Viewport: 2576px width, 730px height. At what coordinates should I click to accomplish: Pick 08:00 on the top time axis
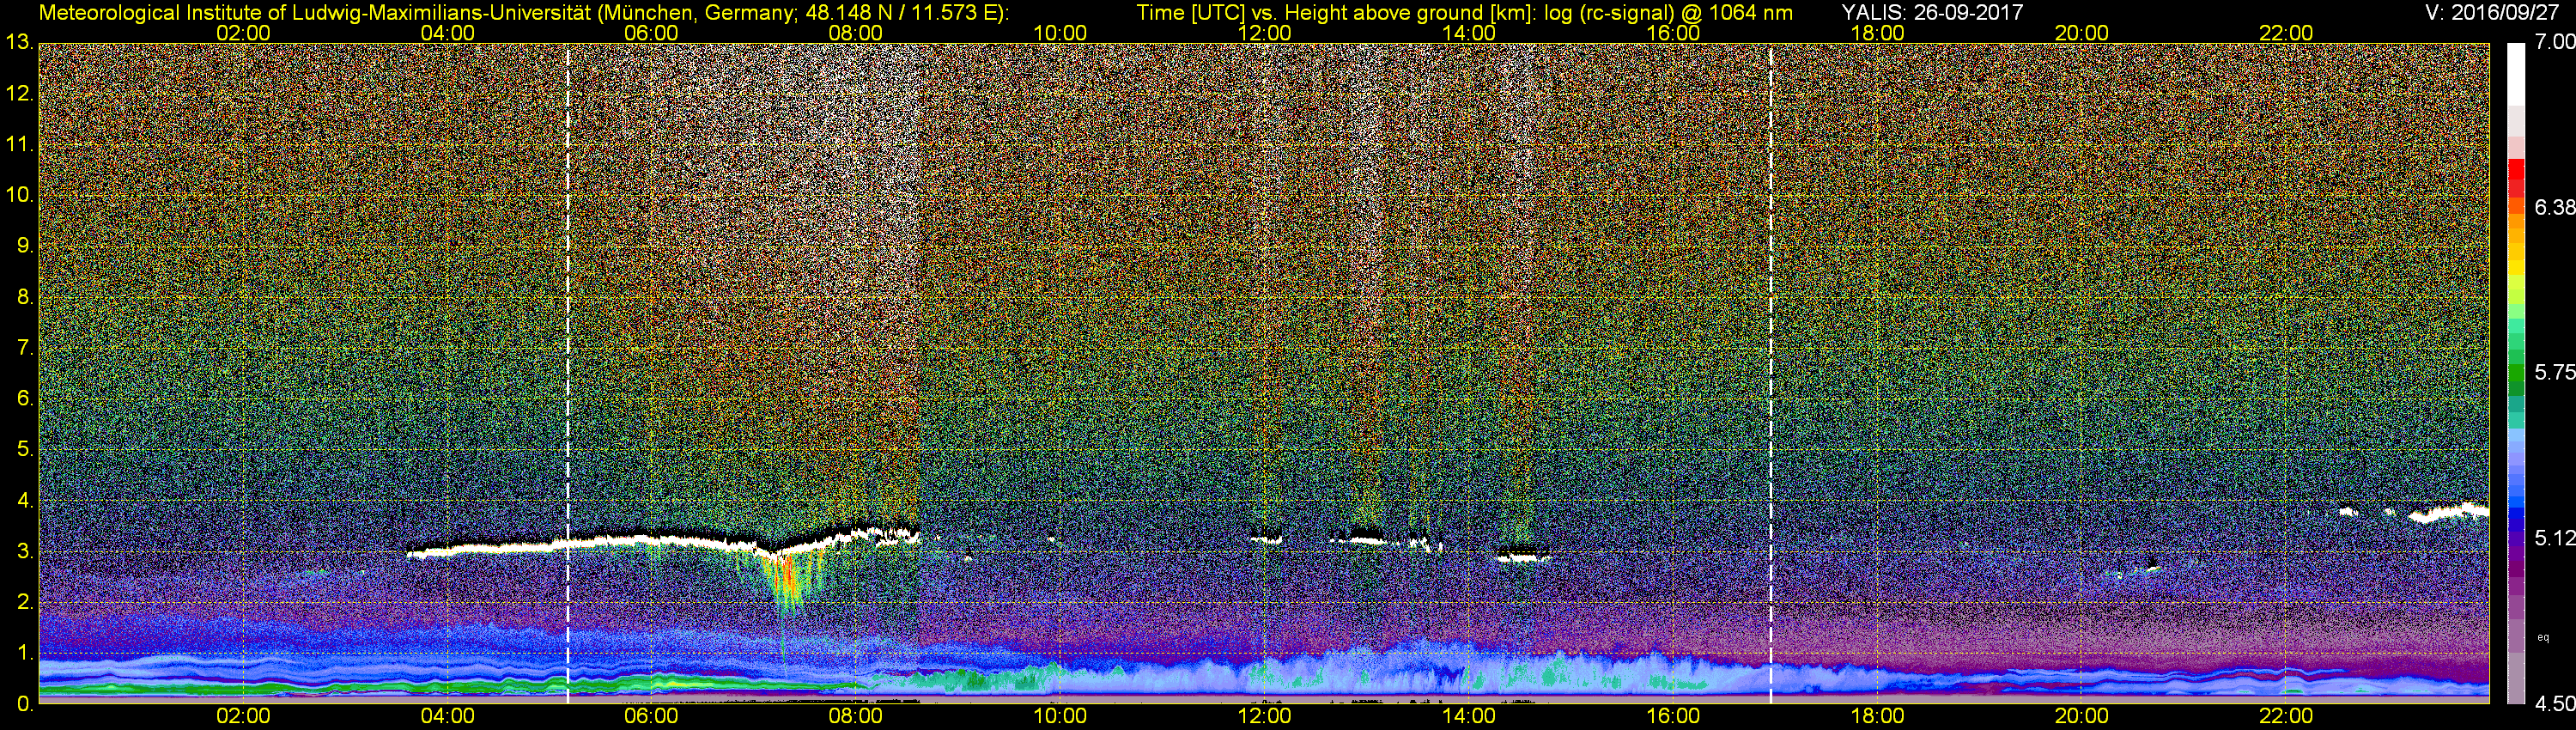pyautogui.click(x=856, y=33)
